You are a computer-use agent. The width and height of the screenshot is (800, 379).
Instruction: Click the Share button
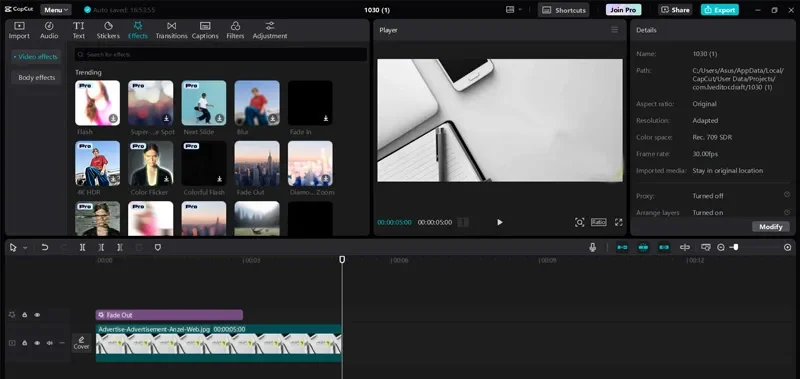pos(675,10)
